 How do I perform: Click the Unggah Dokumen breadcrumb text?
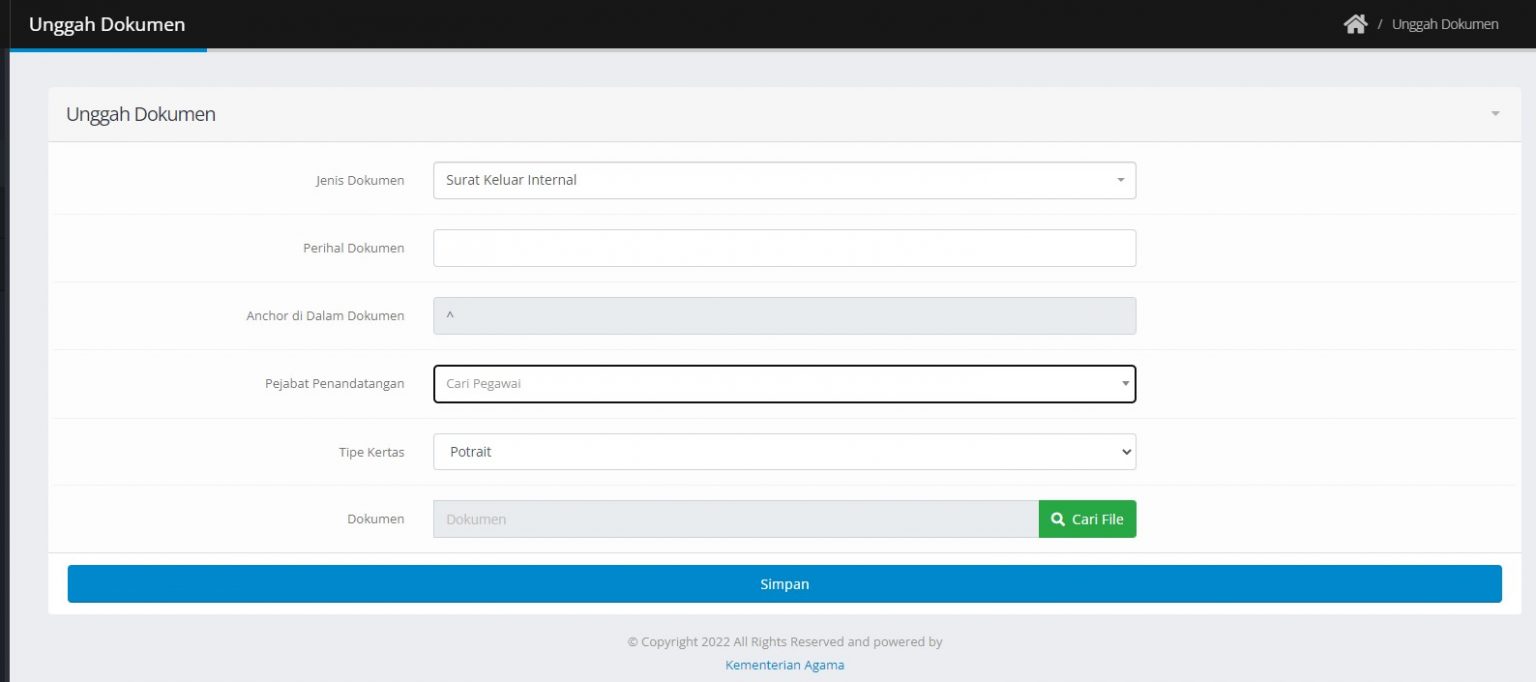click(x=1444, y=24)
